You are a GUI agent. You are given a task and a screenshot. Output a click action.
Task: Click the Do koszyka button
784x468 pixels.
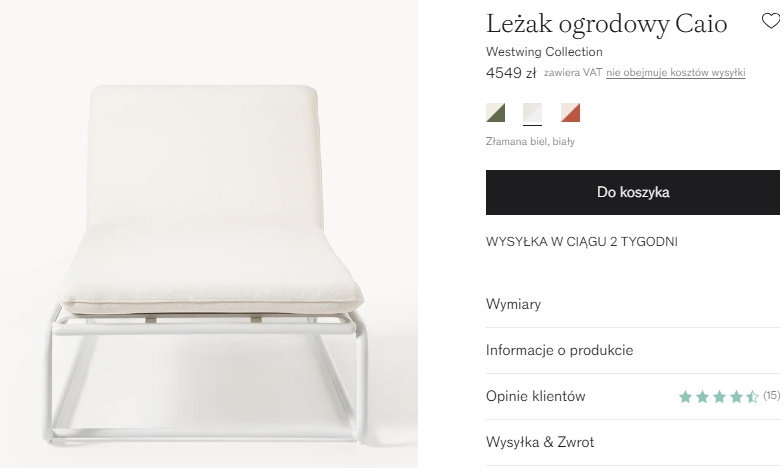click(x=632, y=192)
